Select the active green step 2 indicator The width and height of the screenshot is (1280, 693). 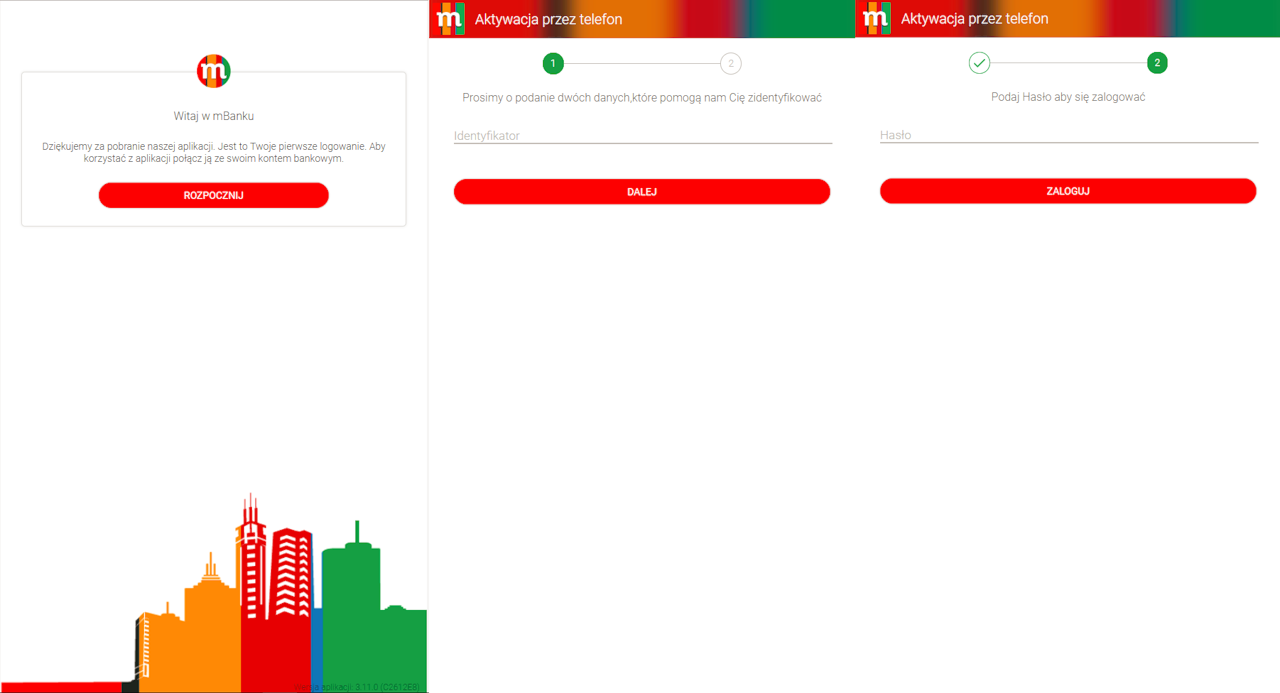pyautogui.click(x=1157, y=62)
